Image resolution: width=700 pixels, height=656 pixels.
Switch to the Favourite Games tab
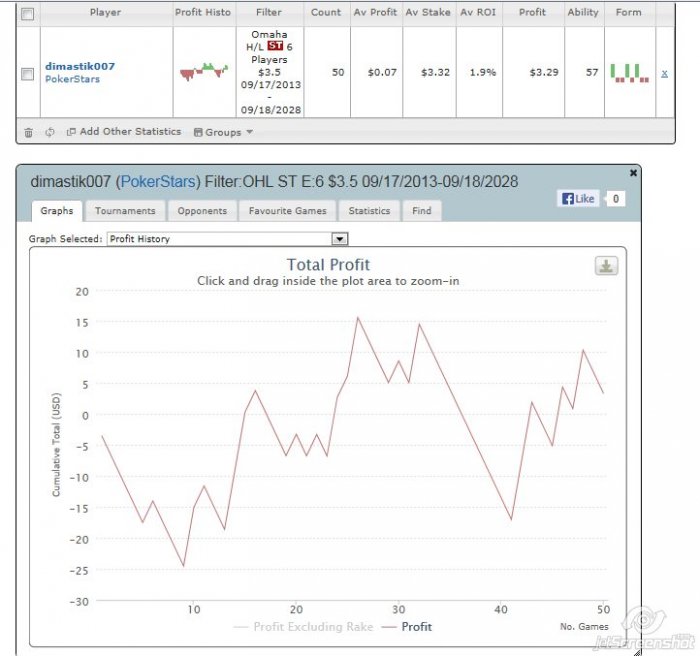pyautogui.click(x=288, y=211)
